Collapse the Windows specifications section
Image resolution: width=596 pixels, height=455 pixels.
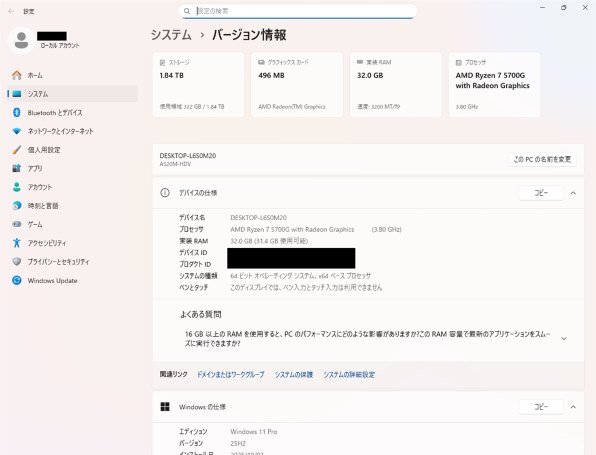573,407
